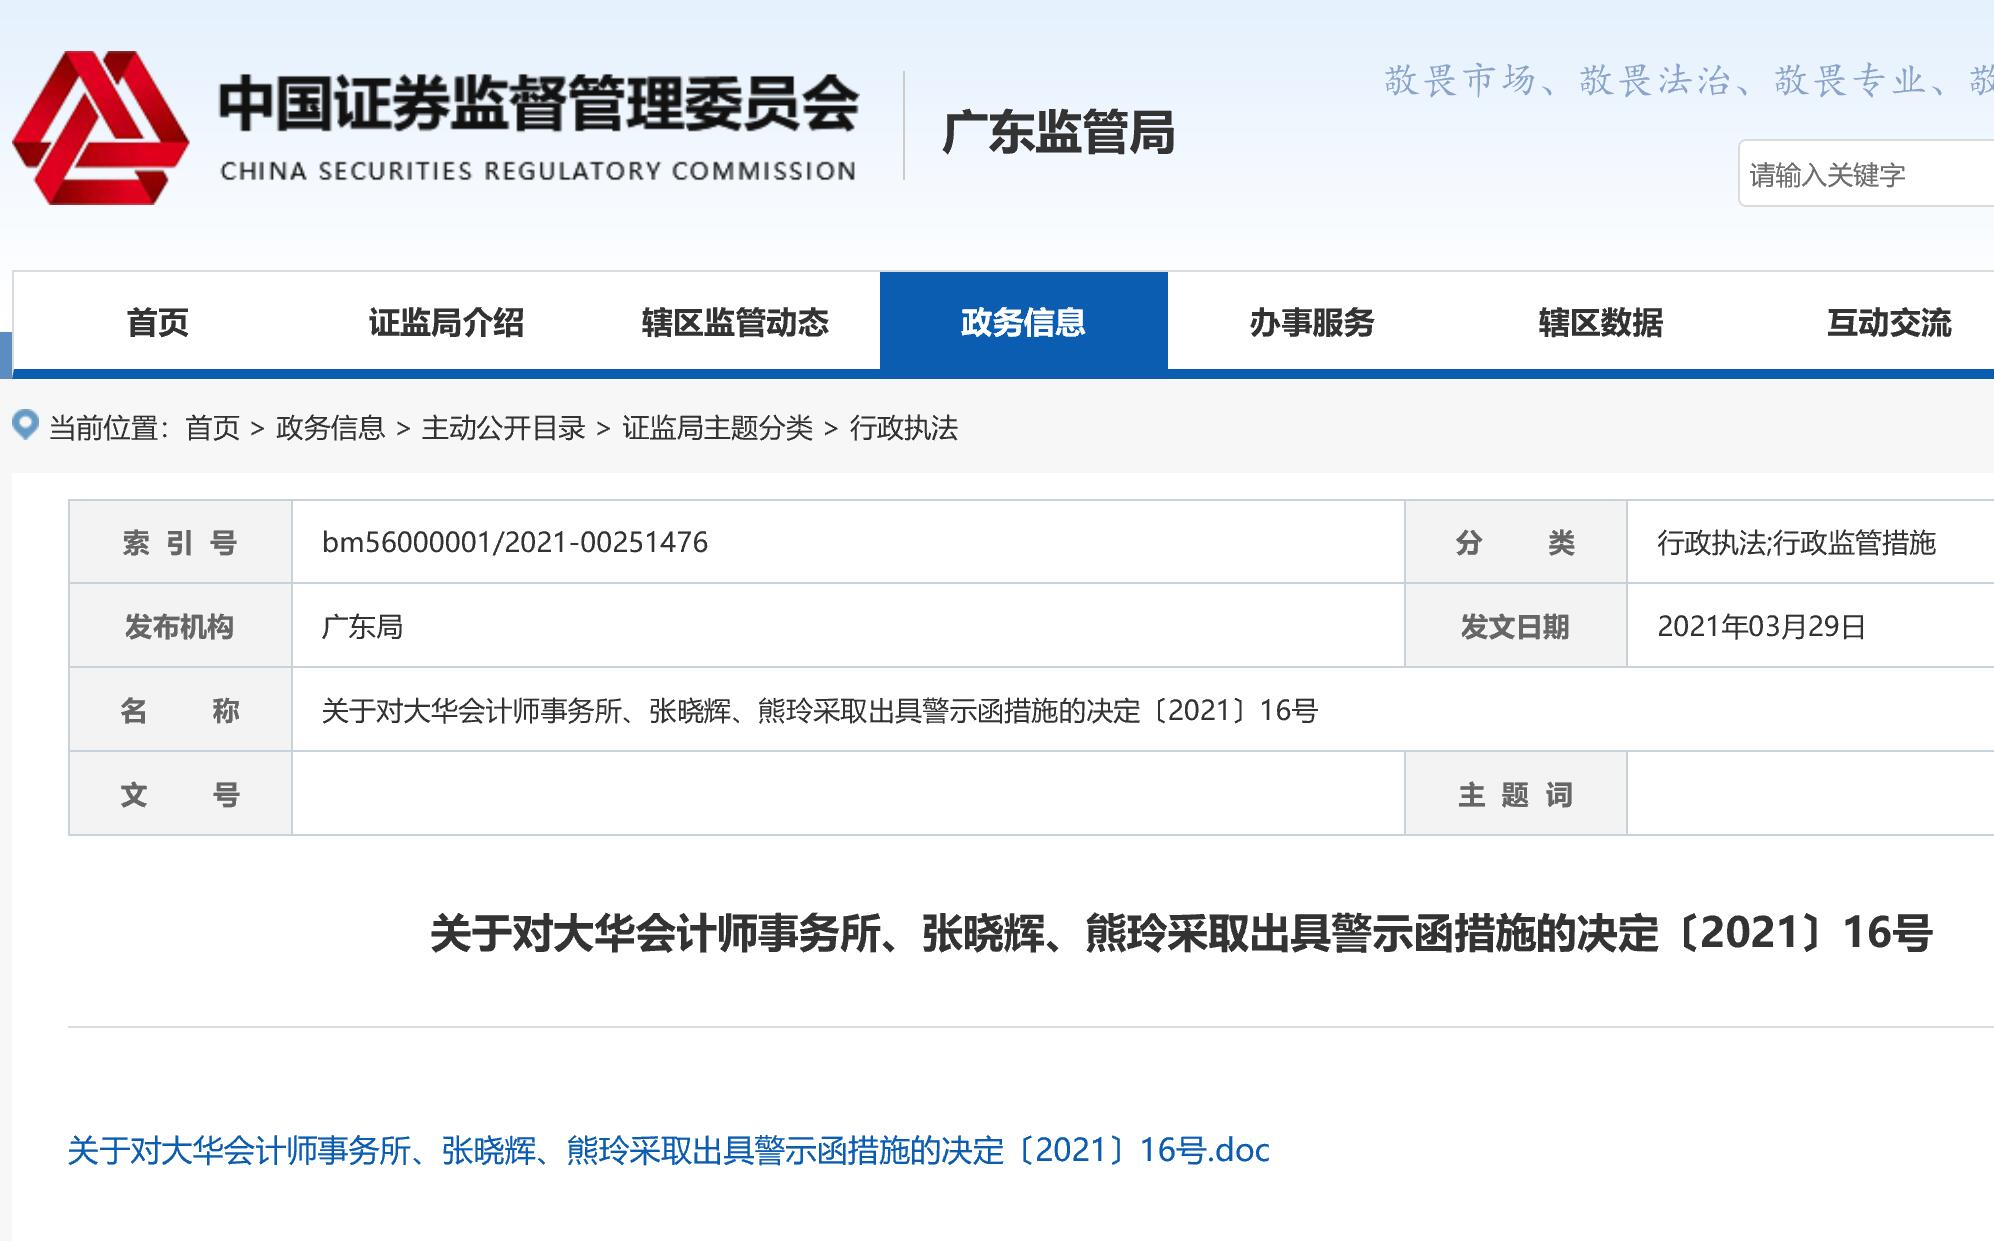Screen dimensions: 1994x1241
Task: Open the 证监局介绍 navigation tab
Action: pos(446,323)
